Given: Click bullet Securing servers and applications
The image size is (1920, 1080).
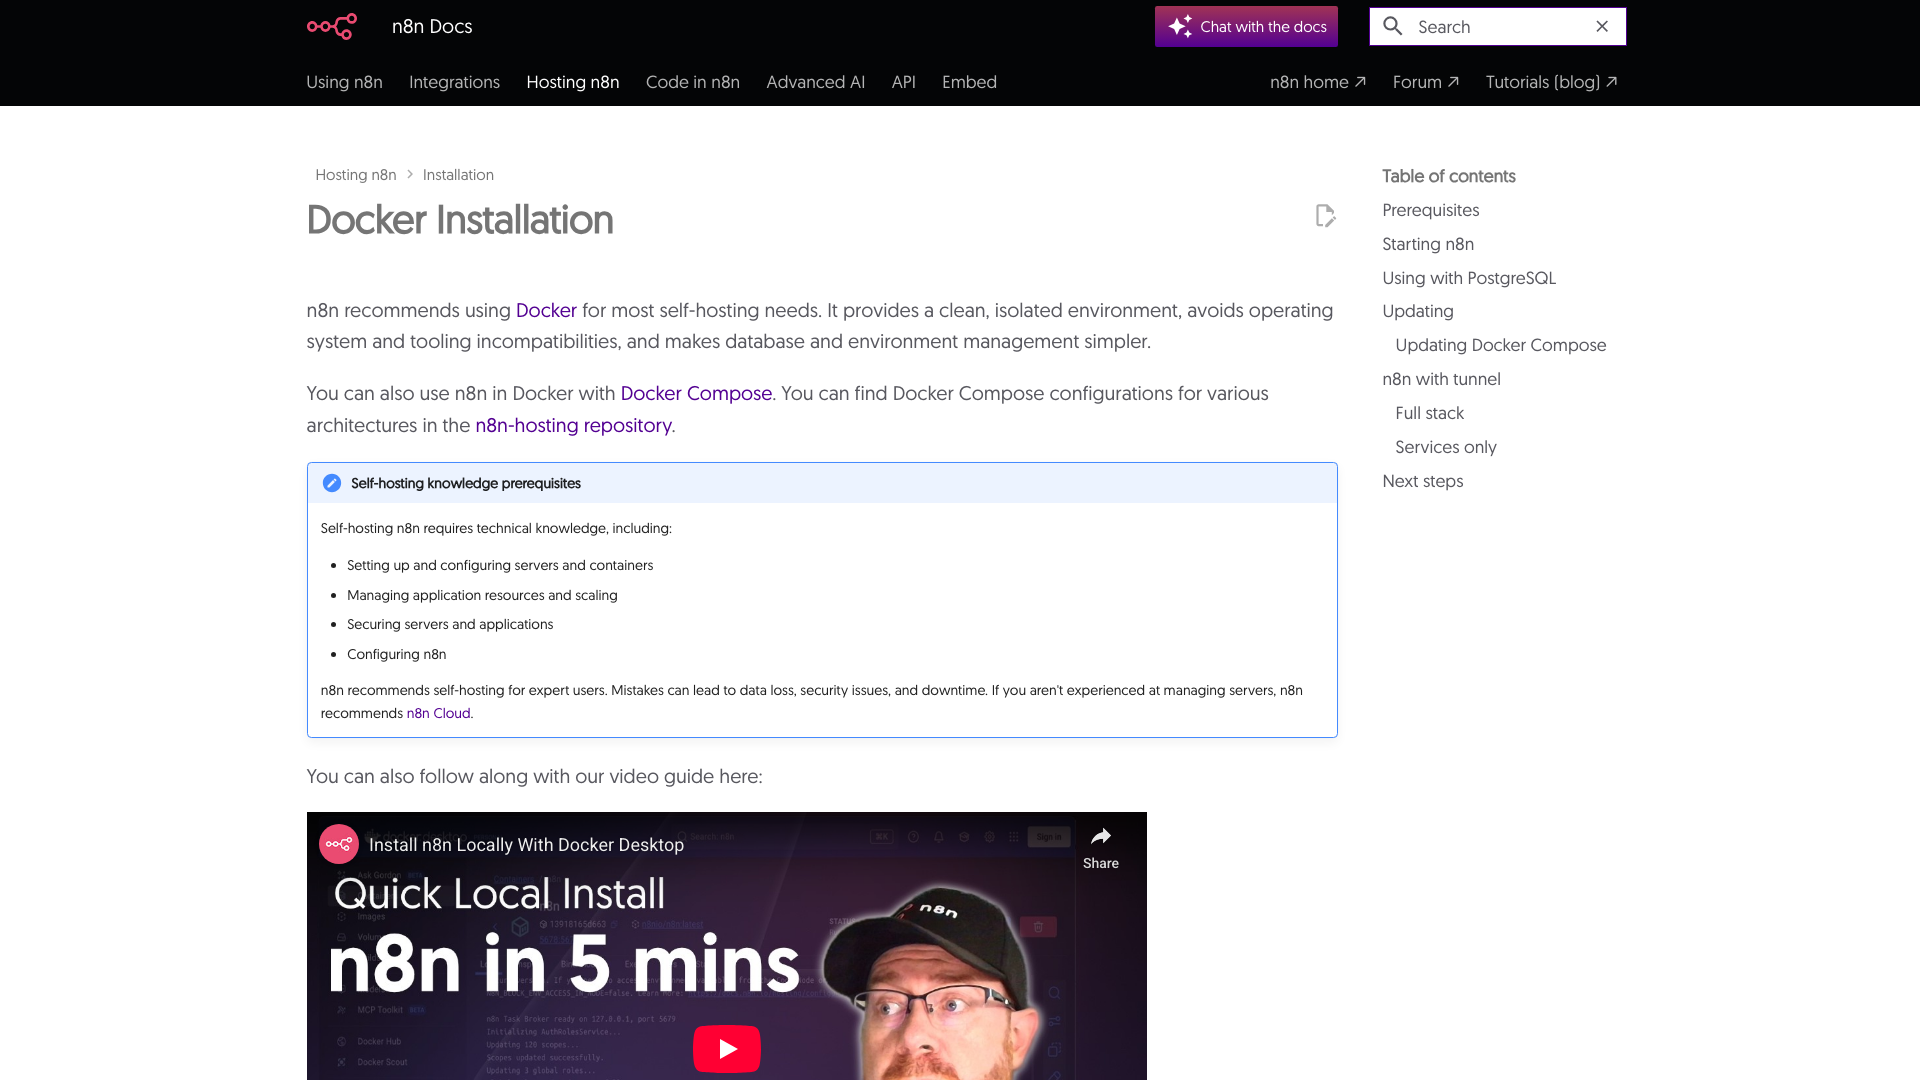Looking at the screenshot, I should pyautogui.click(x=450, y=624).
